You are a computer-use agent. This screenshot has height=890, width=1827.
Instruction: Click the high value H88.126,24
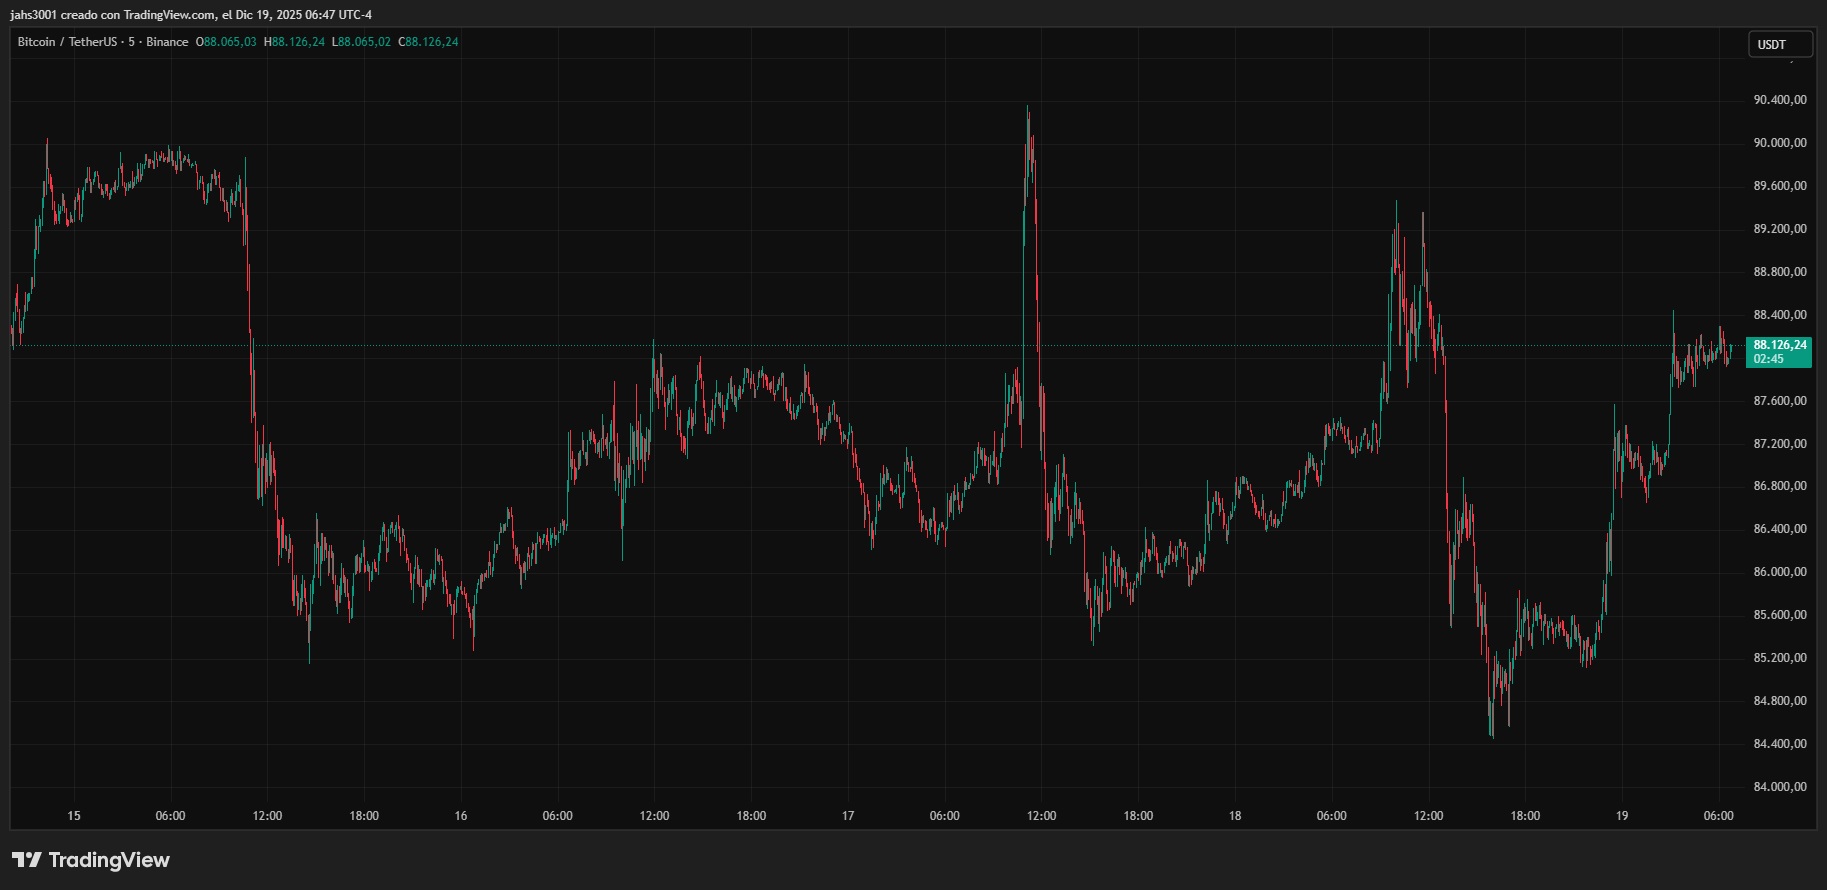point(294,42)
